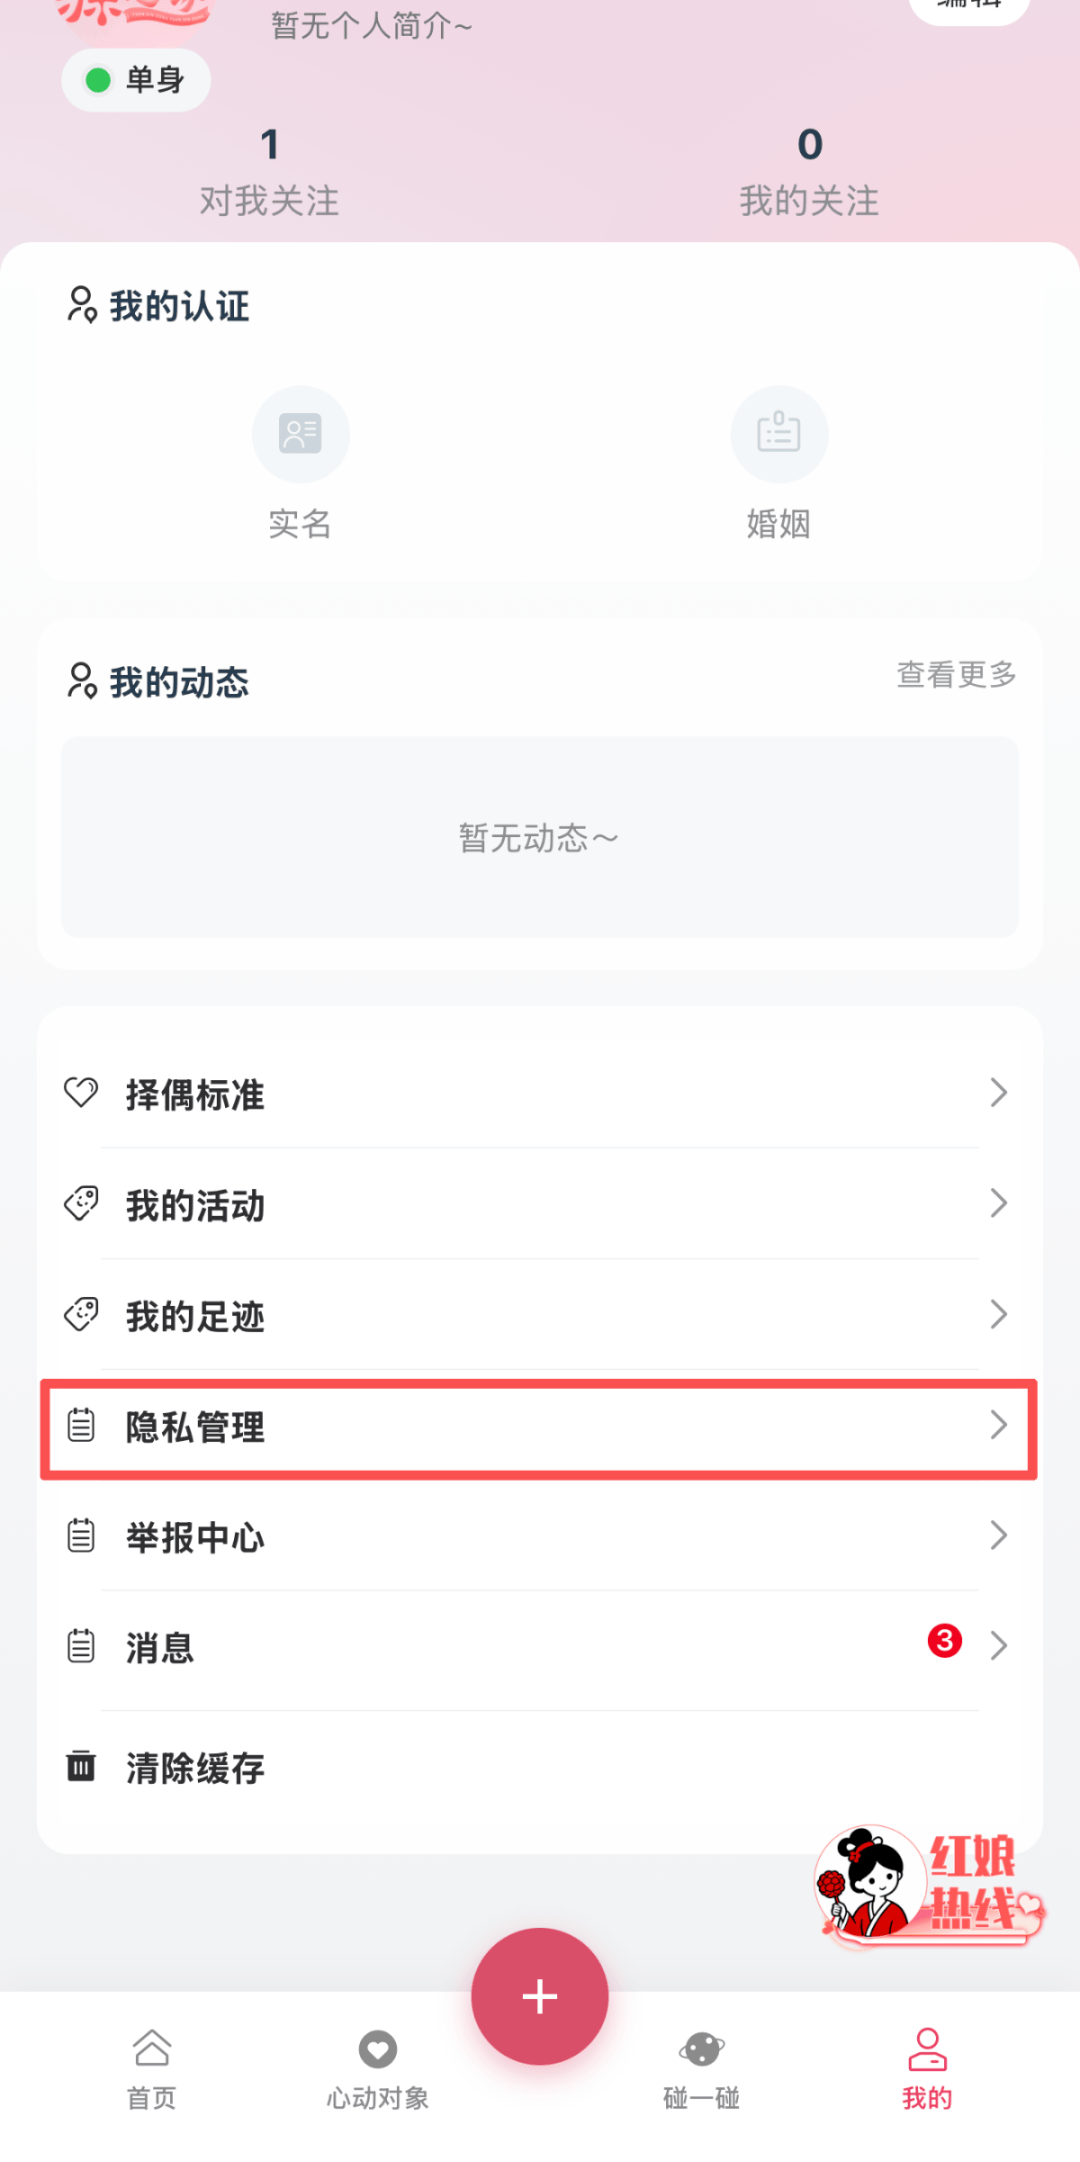Image resolution: width=1080 pixels, height=2162 pixels.
Task: Tap the red 3 message badge
Action: tap(944, 1641)
